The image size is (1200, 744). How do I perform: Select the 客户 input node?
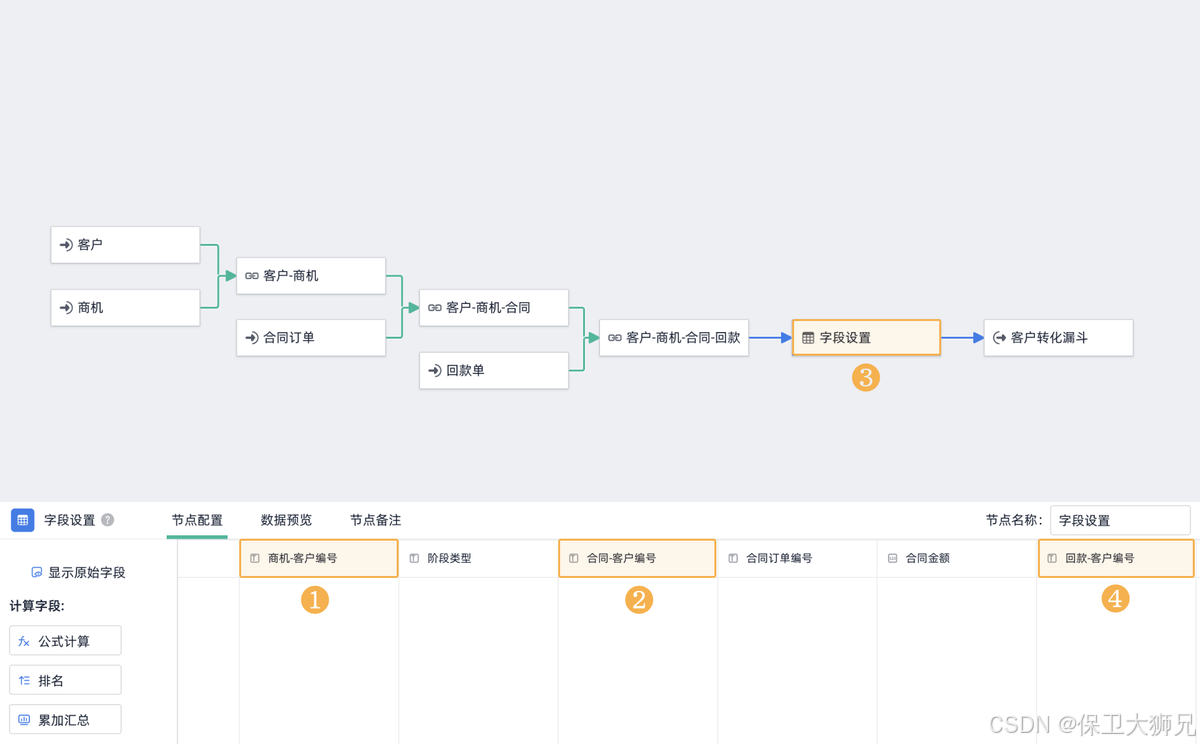pos(125,245)
